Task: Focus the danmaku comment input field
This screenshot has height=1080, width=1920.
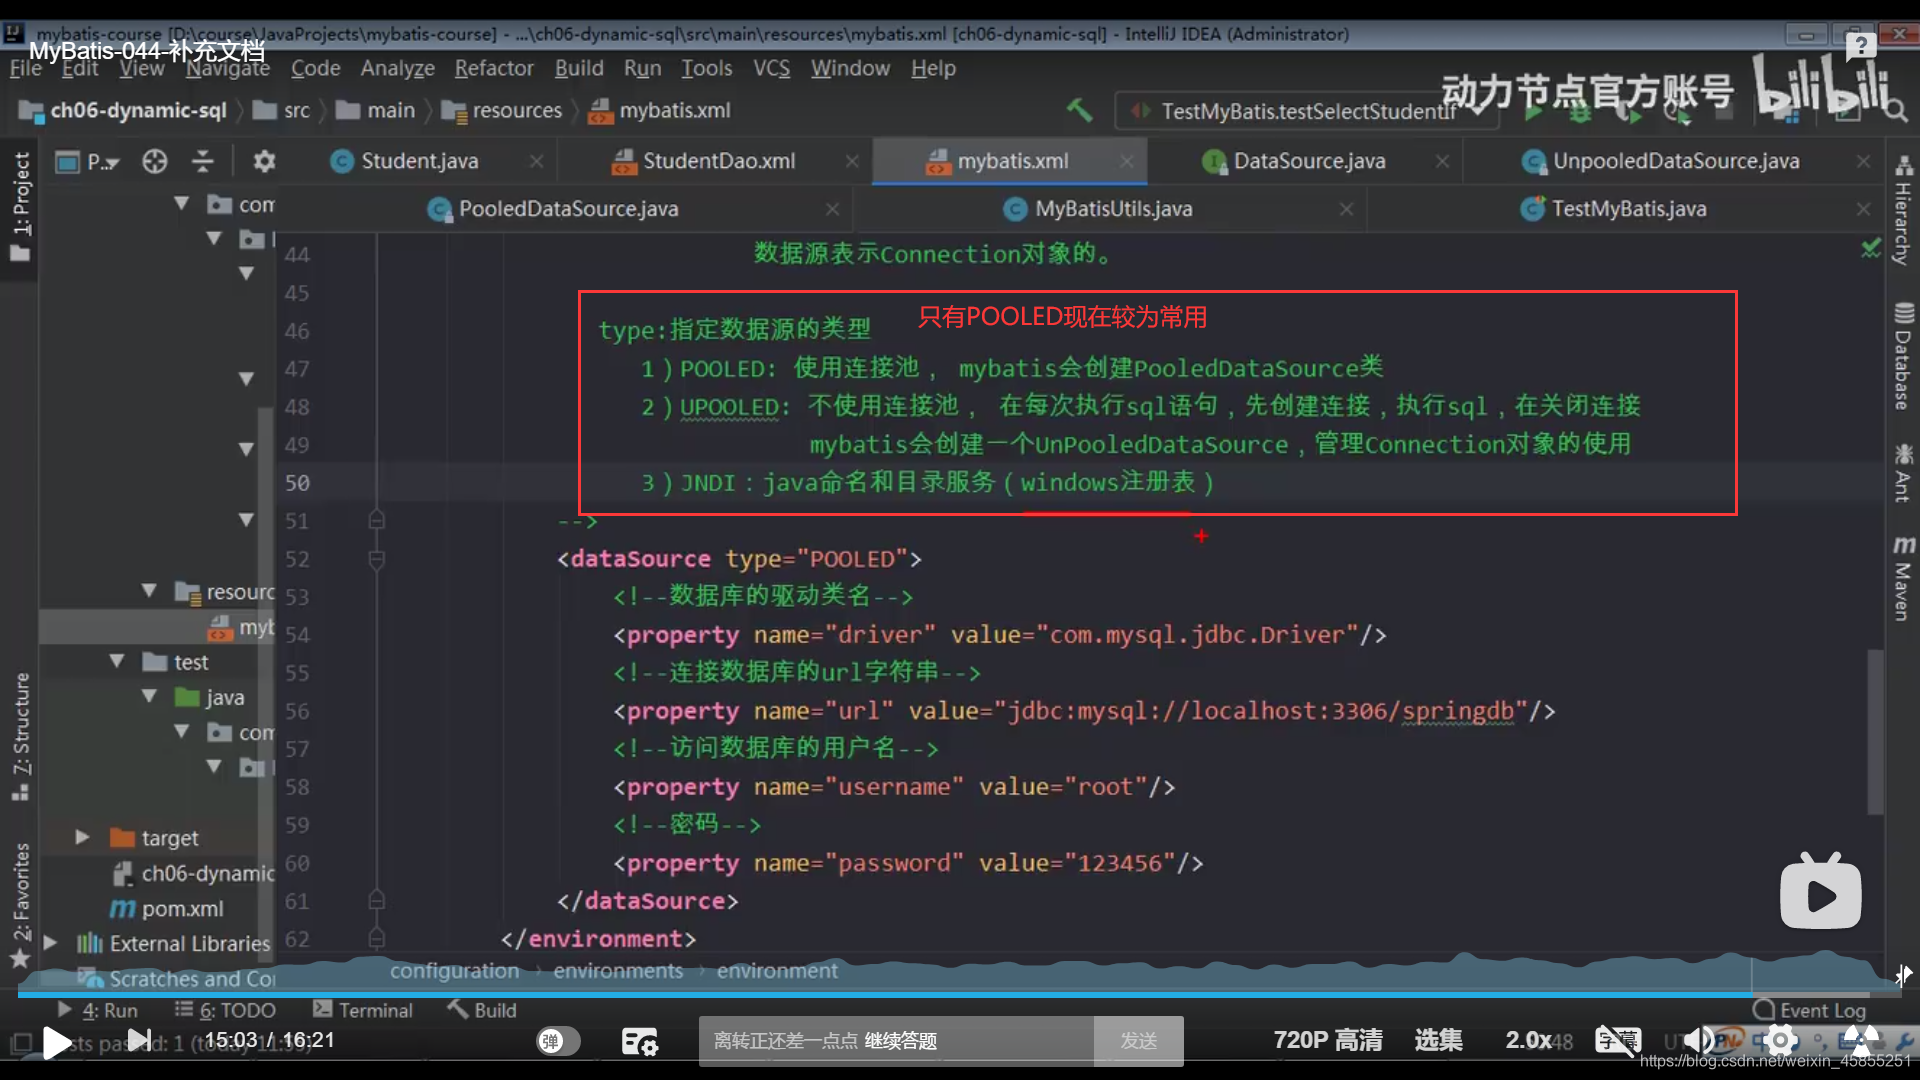Action: tap(896, 1041)
